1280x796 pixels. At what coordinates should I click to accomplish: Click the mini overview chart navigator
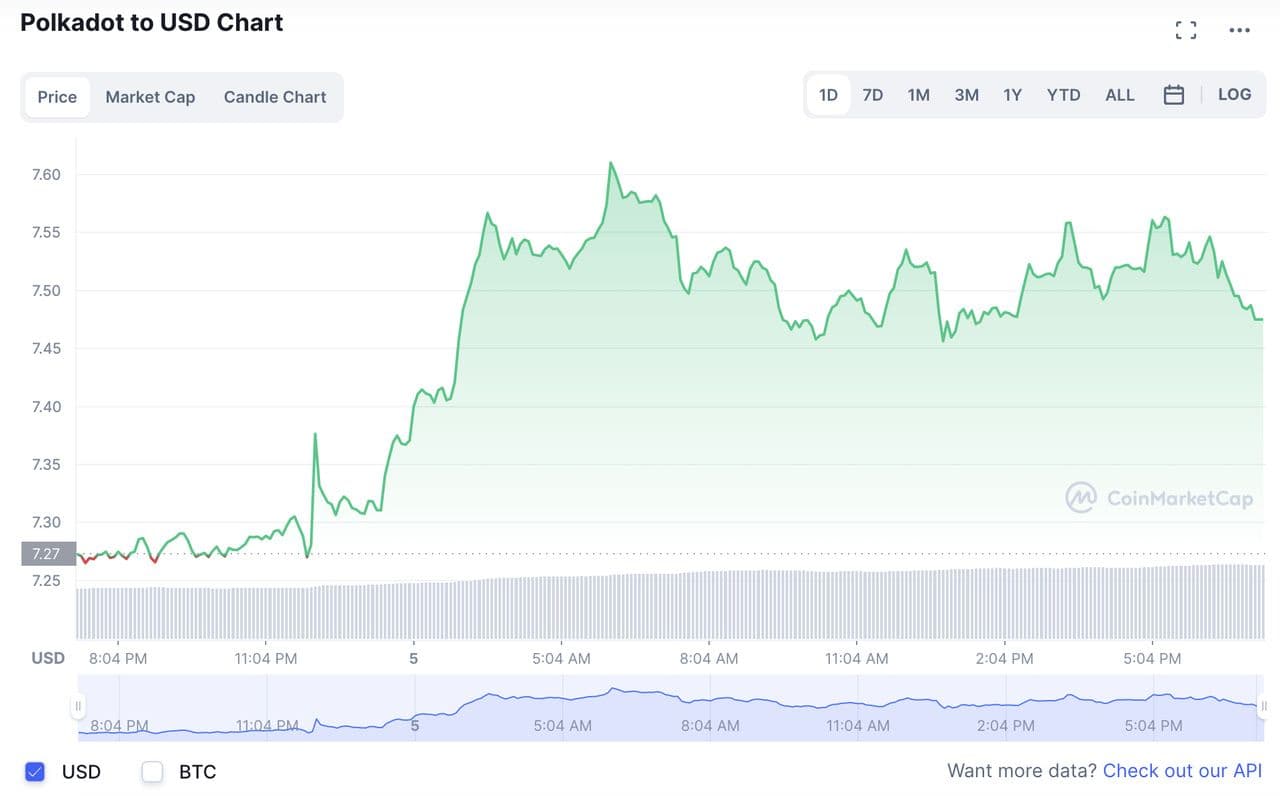(x=670, y=708)
